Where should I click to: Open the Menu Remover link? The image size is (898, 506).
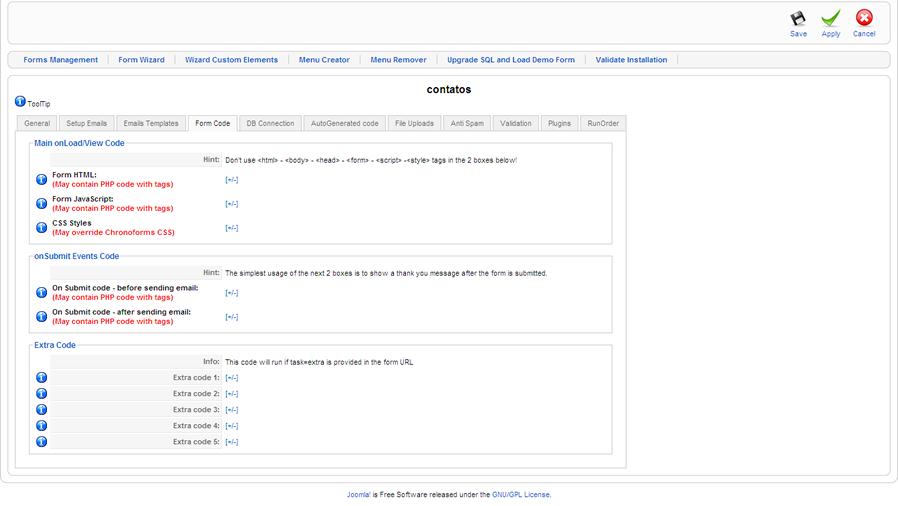pos(399,60)
